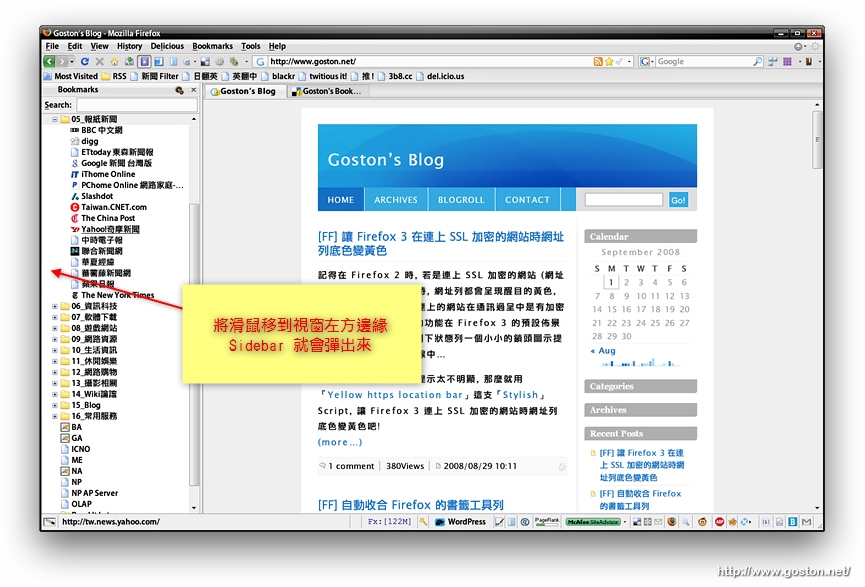The width and height of the screenshot is (865, 587).
Task: Open the ARCHIVES blog navigation link
Action: click(x=396, y=200)
